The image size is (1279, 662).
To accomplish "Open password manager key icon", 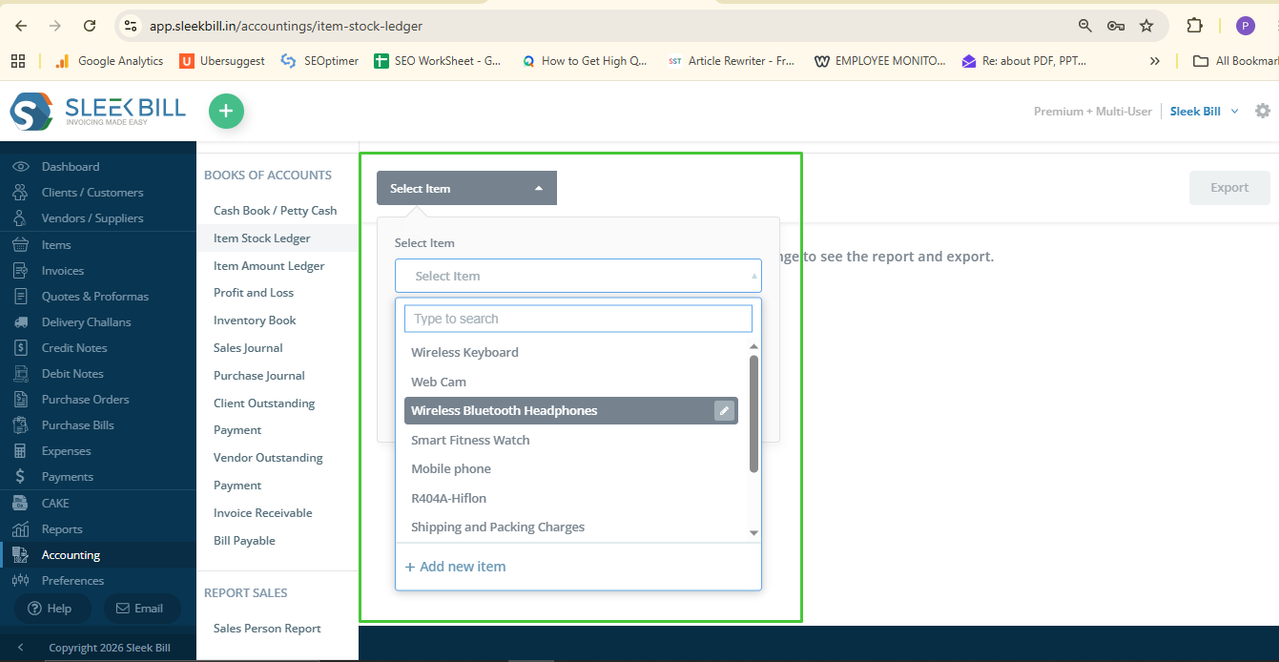I will 1116,26.
